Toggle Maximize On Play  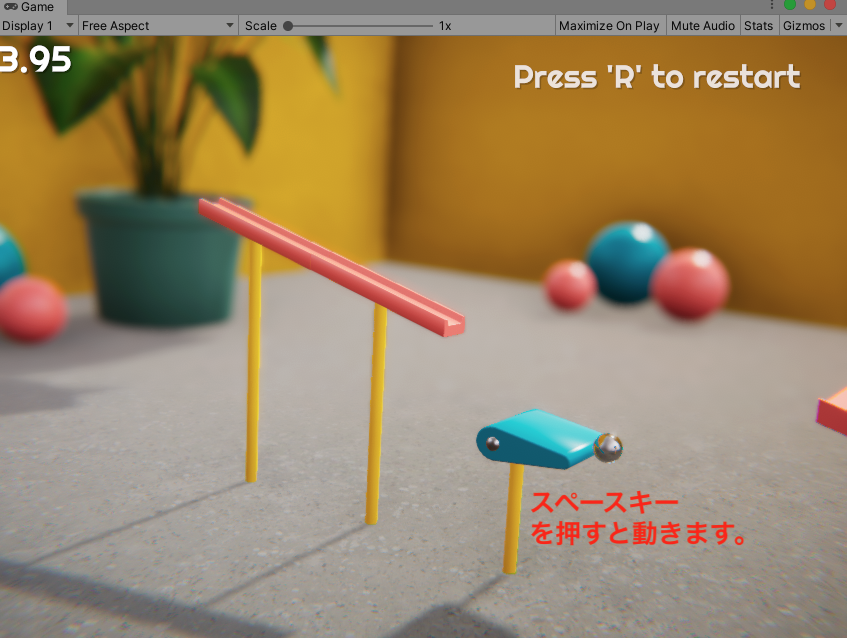point(608,26)
